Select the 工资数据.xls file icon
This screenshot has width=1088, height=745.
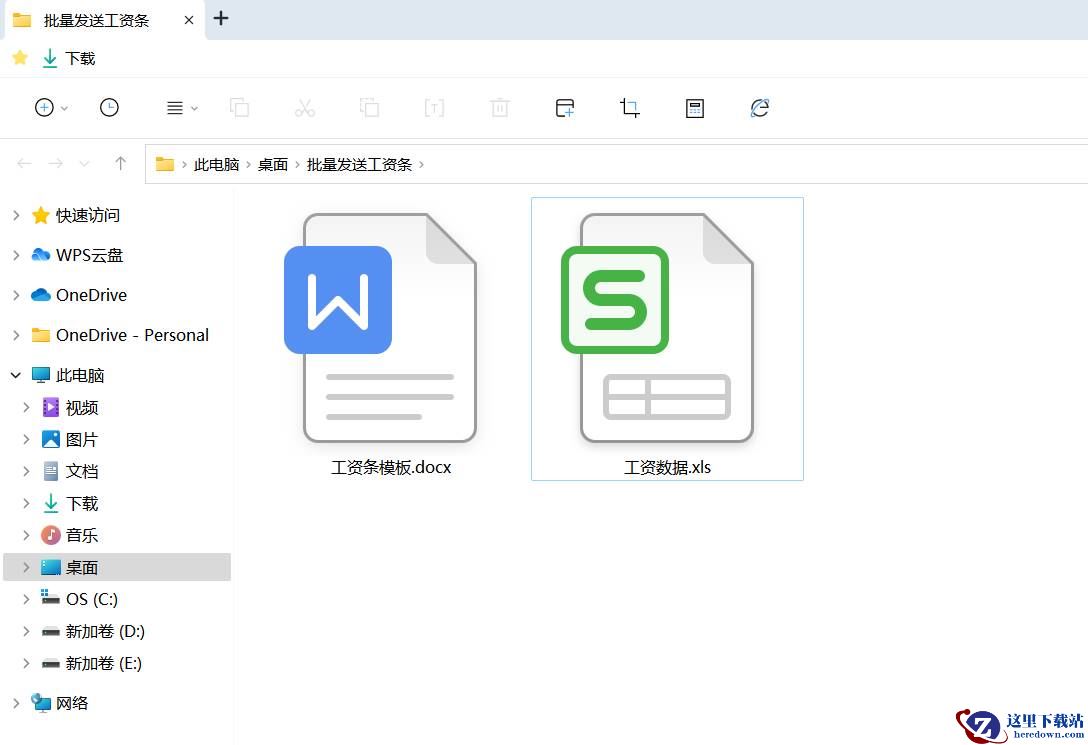658,327
